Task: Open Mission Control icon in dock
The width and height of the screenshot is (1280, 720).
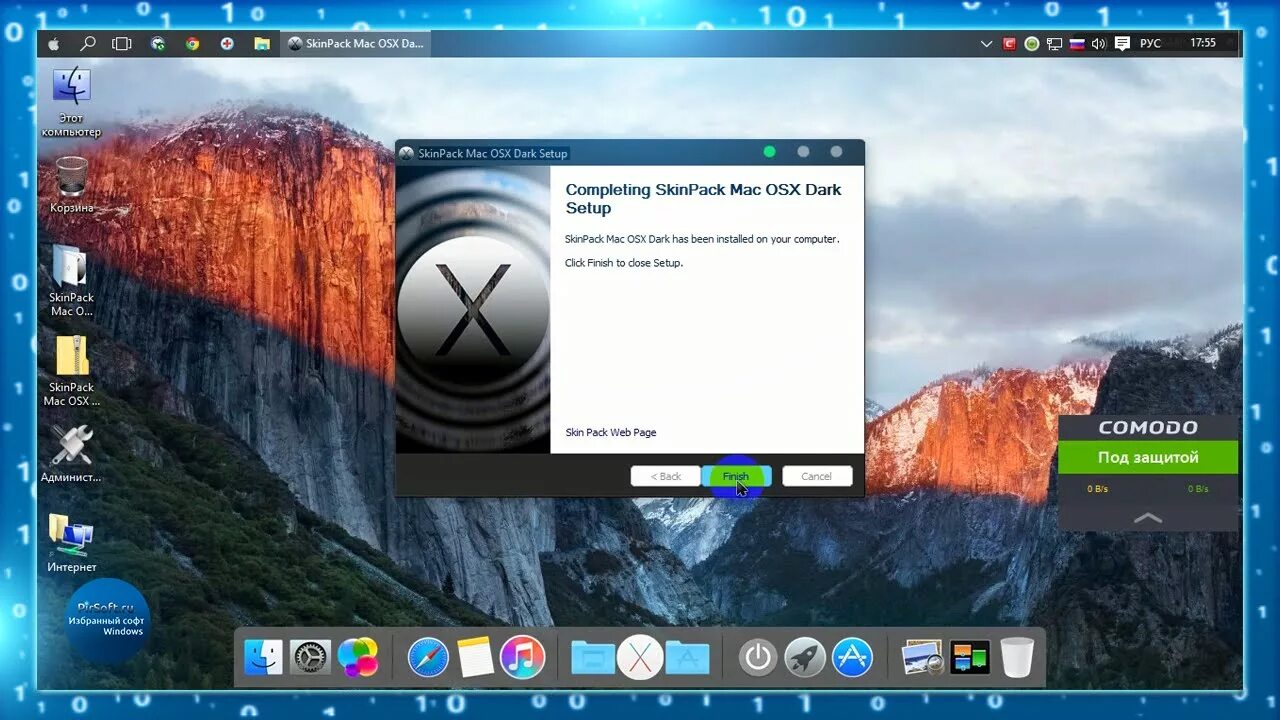Action: (x=970, y=657)
